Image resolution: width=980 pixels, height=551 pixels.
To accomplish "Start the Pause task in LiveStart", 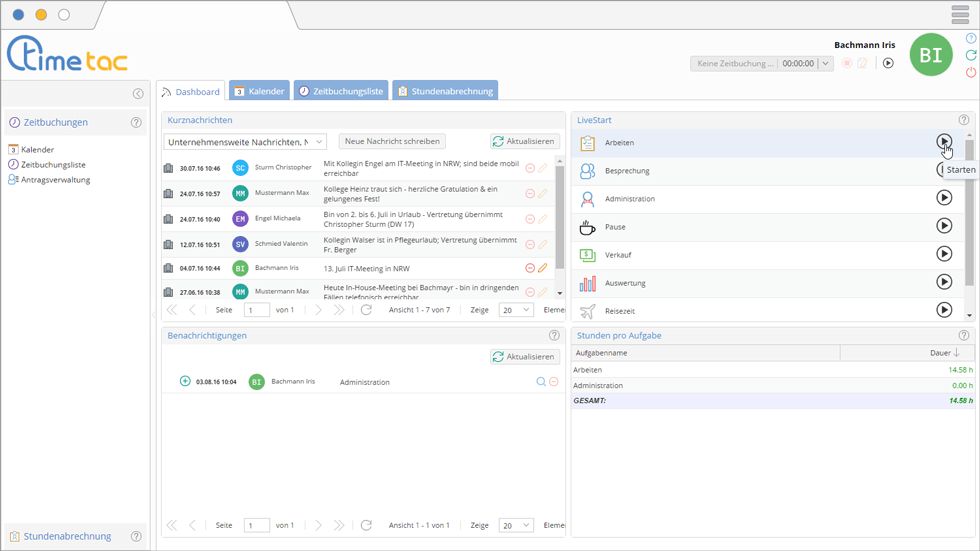I will pyautogui.click(x=943, y=226).
